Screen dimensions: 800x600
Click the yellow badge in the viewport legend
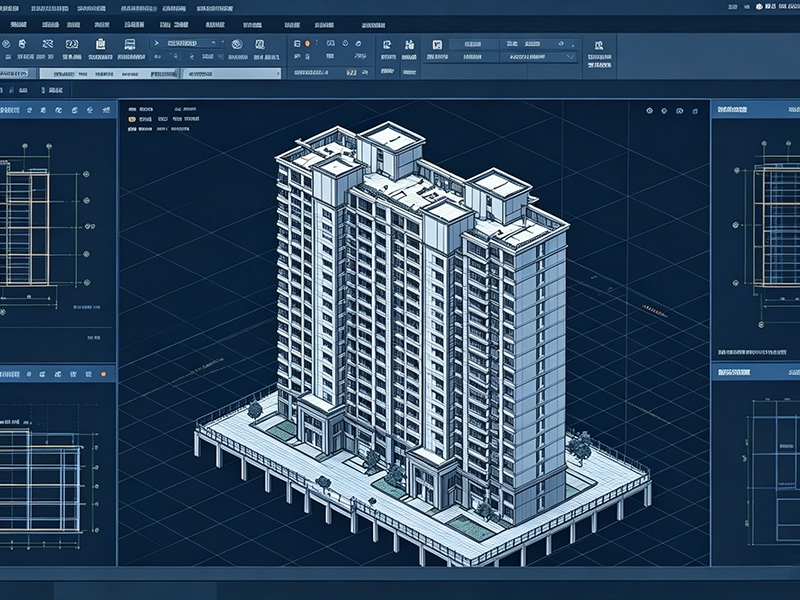click(132, 119)
